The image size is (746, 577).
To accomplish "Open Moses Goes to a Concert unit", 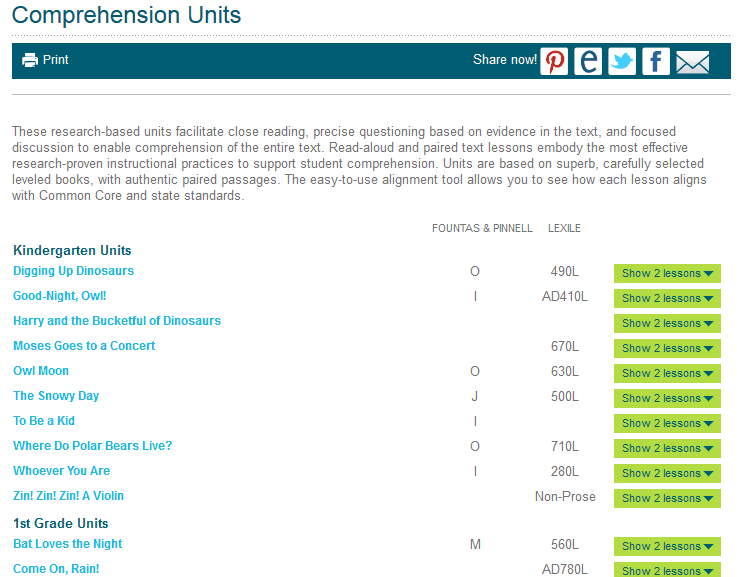I will (84, 346).
